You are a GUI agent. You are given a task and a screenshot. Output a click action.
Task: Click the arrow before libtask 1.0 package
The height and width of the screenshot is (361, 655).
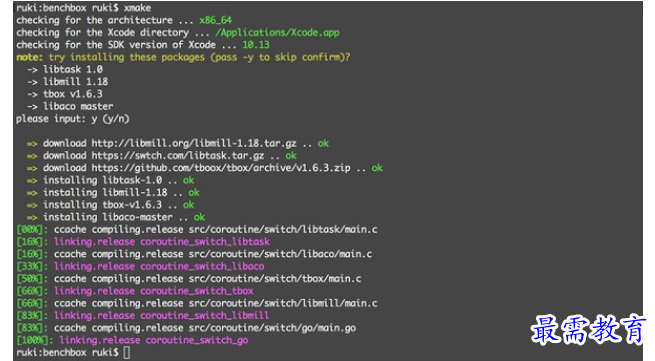[32, 69]
